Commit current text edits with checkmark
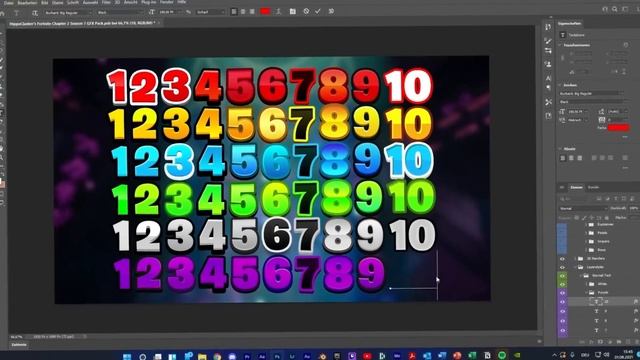This screenshot has width=640, height=360. coord(318,11)
